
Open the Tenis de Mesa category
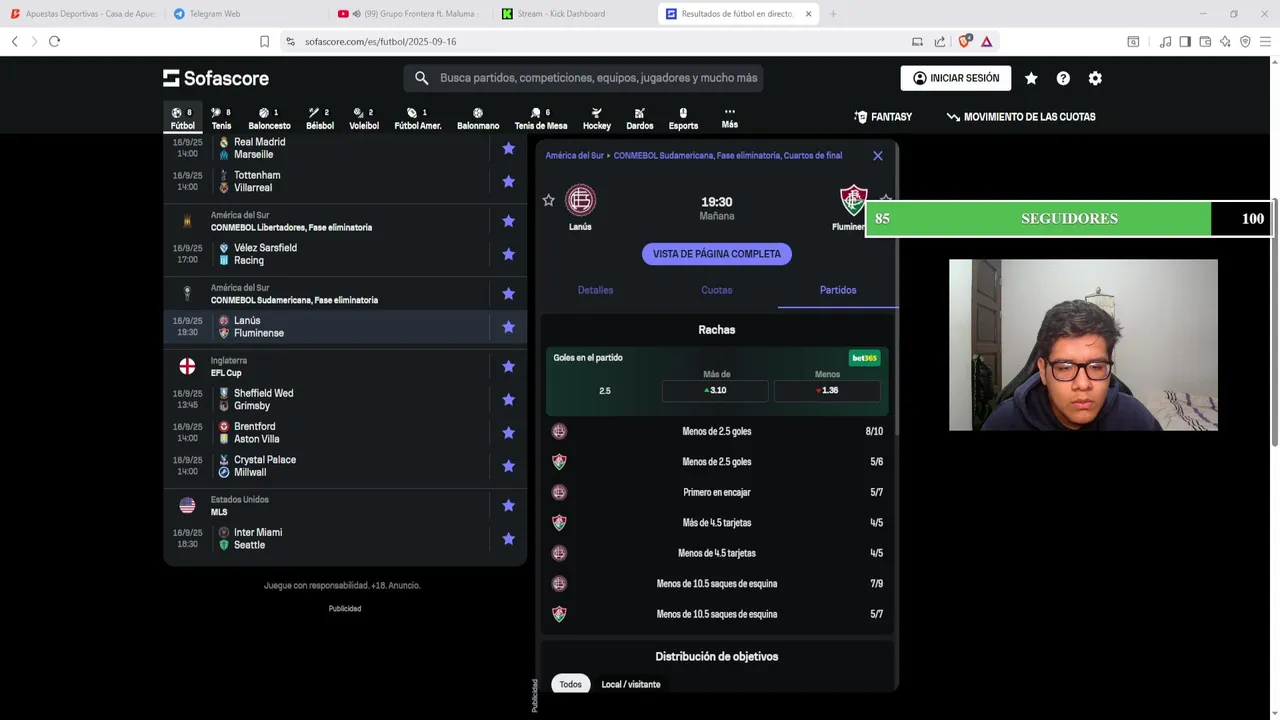coord(541,118)
